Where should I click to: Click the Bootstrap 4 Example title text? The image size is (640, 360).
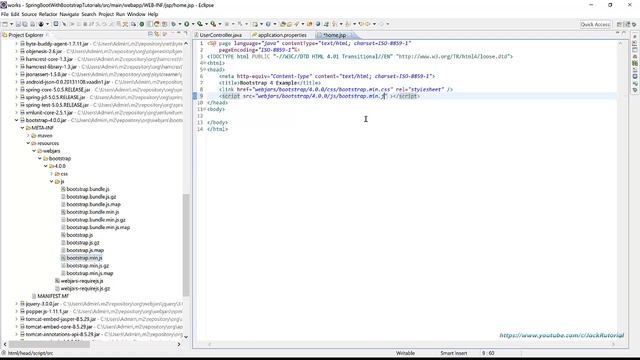coord(268,83)
